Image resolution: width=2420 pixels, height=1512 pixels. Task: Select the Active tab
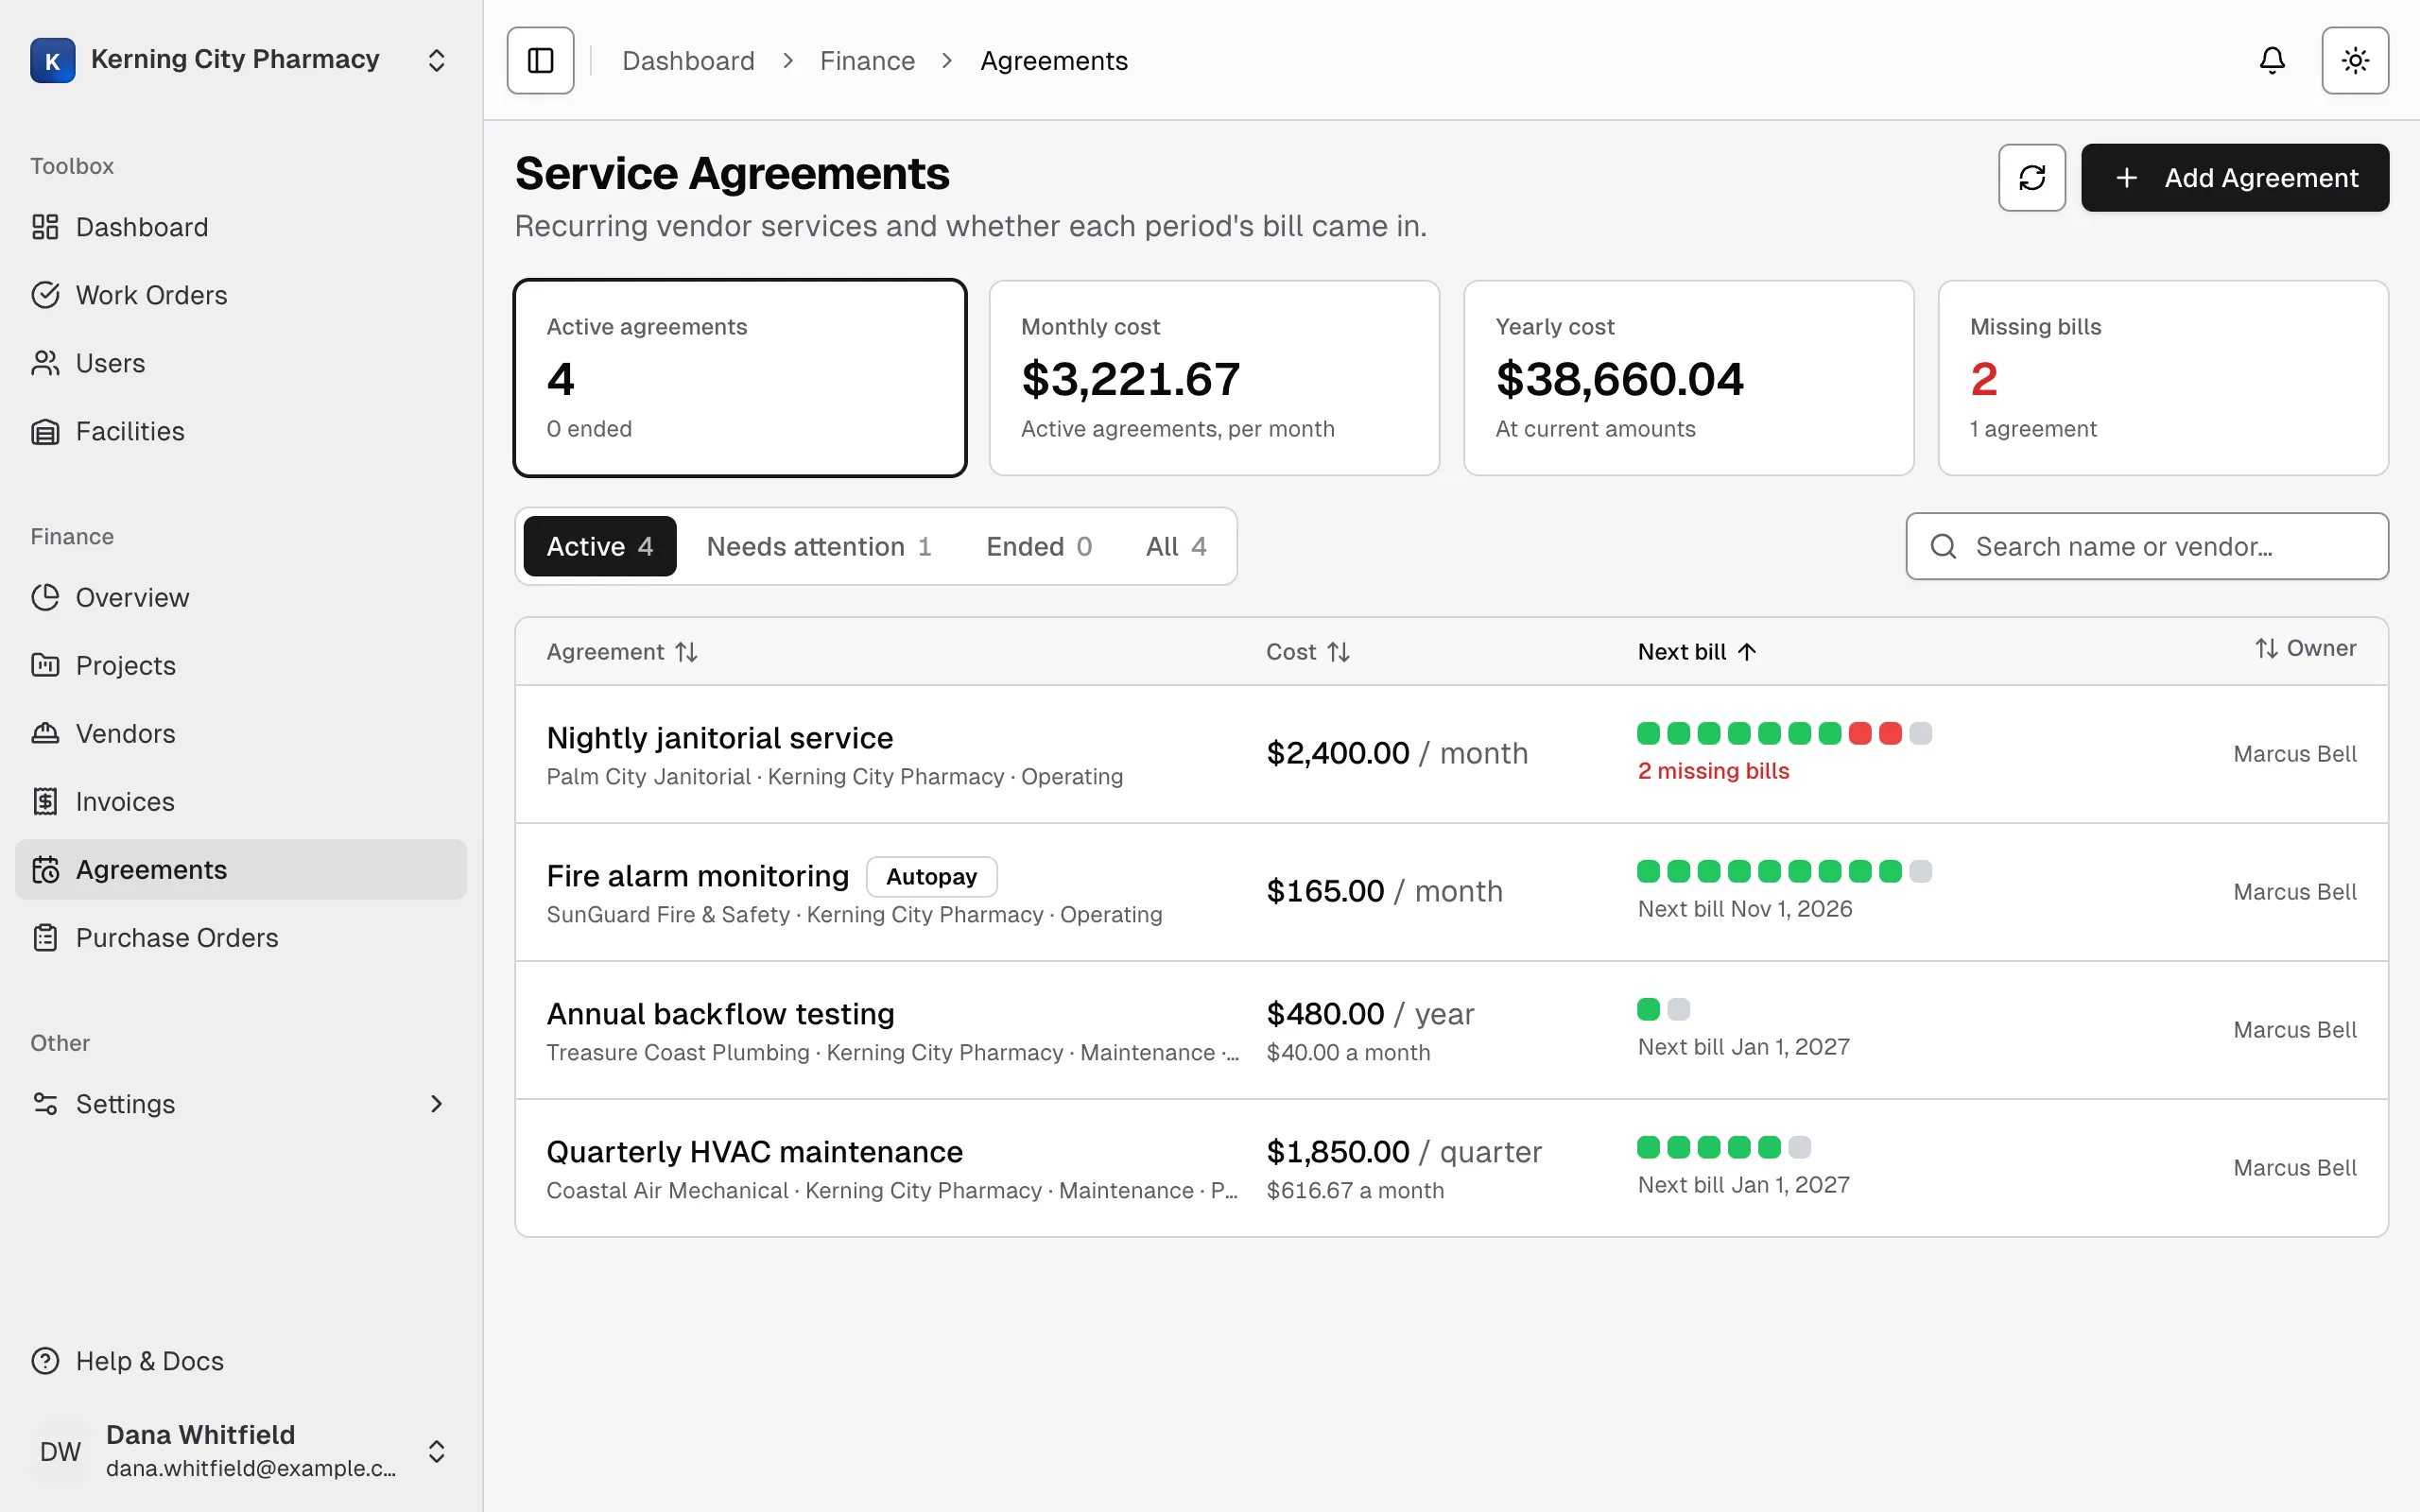[599, 546]
